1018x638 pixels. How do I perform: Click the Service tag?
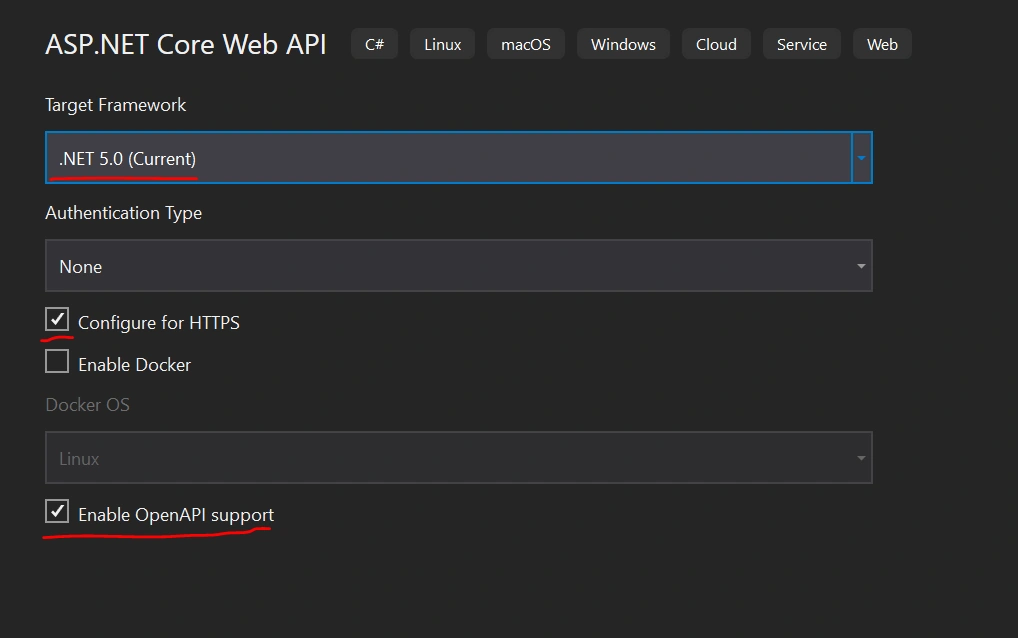[802, 44]
